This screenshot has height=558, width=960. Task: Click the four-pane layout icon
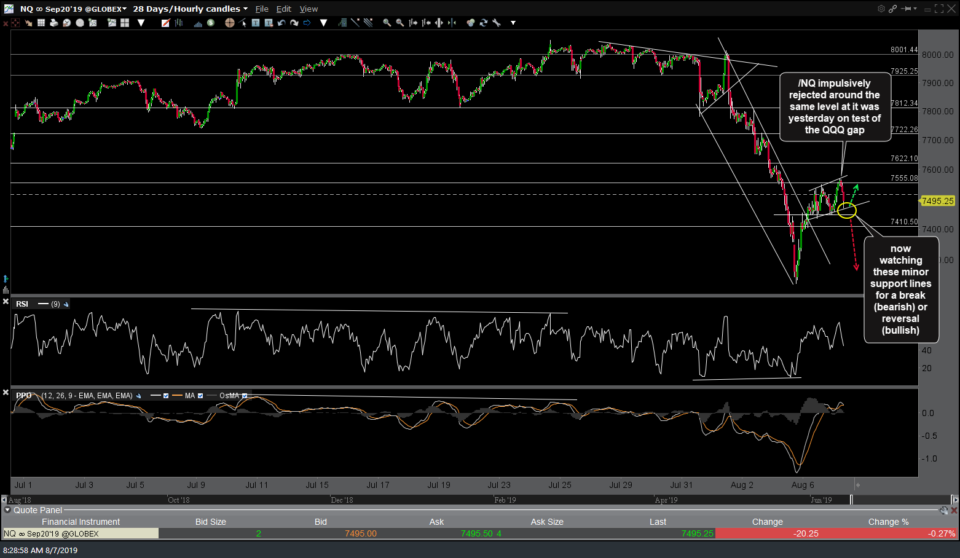125,23
